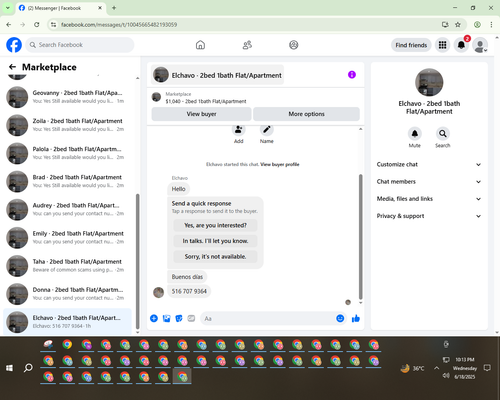Click the Find friends button
Viewport: 500px width, 400px height.
411,45
